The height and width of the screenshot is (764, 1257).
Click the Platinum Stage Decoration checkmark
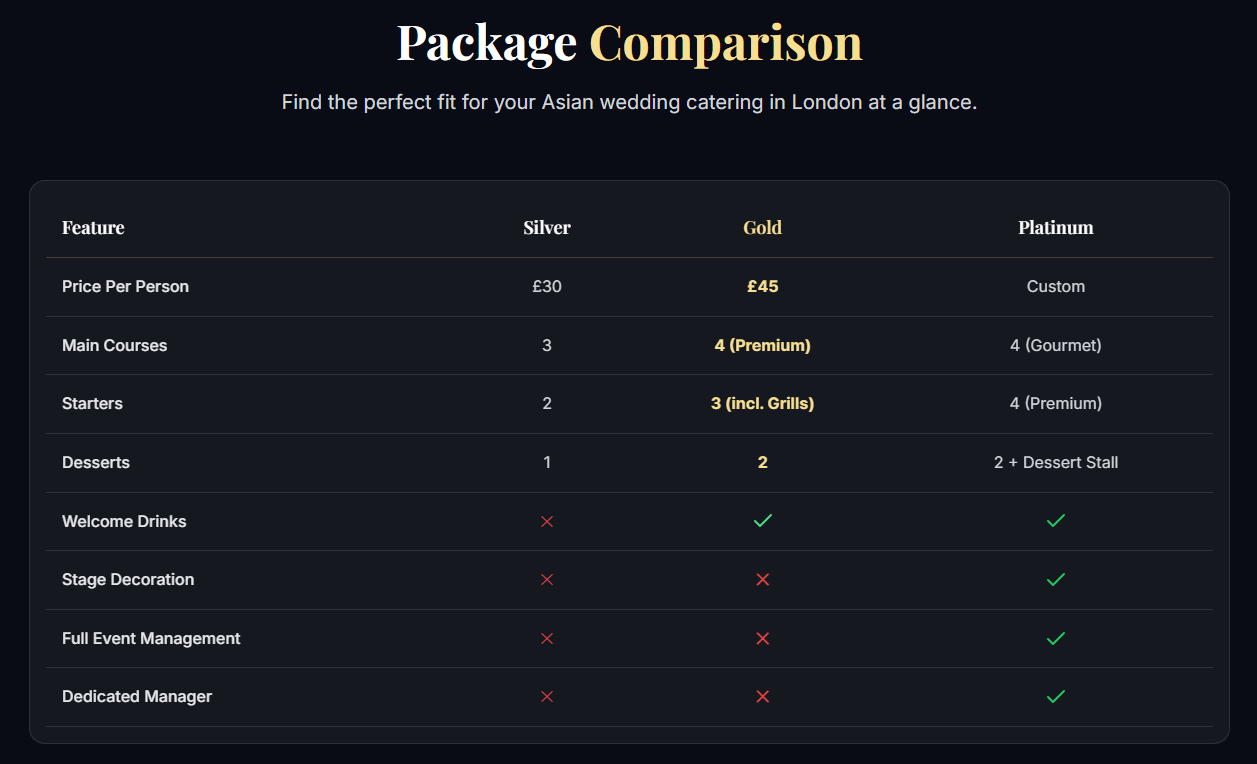pos(1055,580)
